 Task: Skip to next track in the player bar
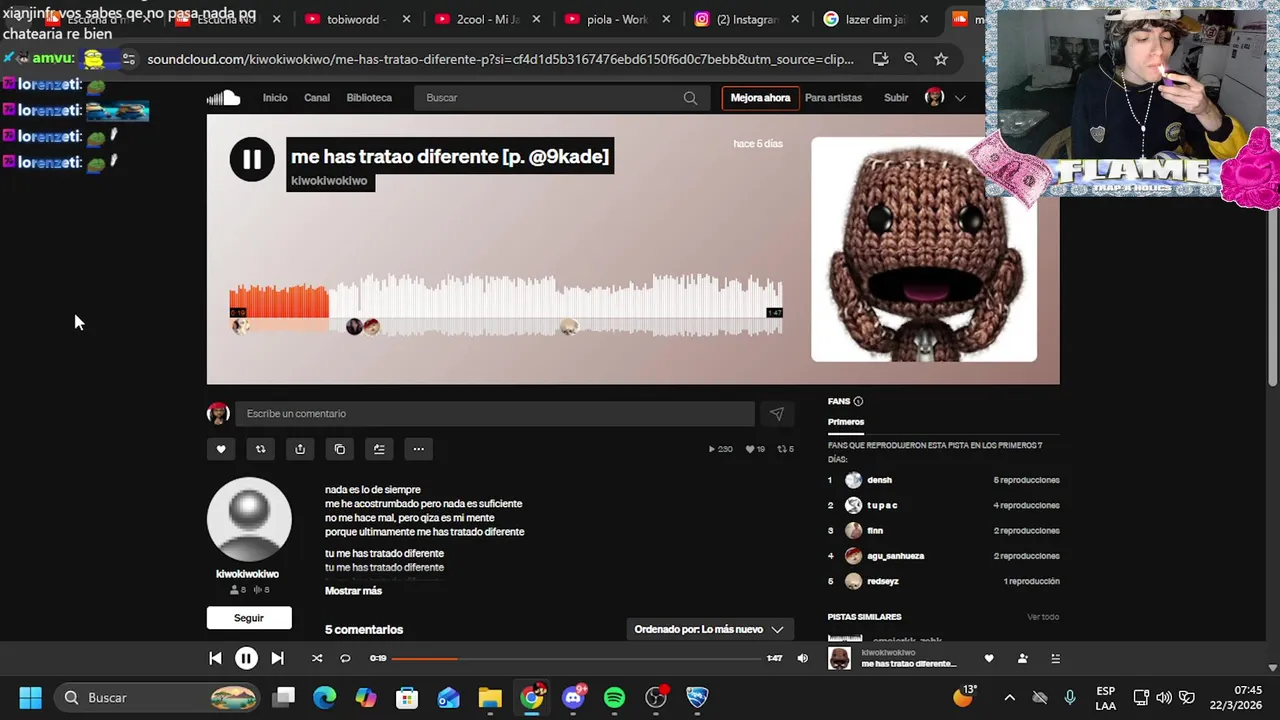pos(277,658)
